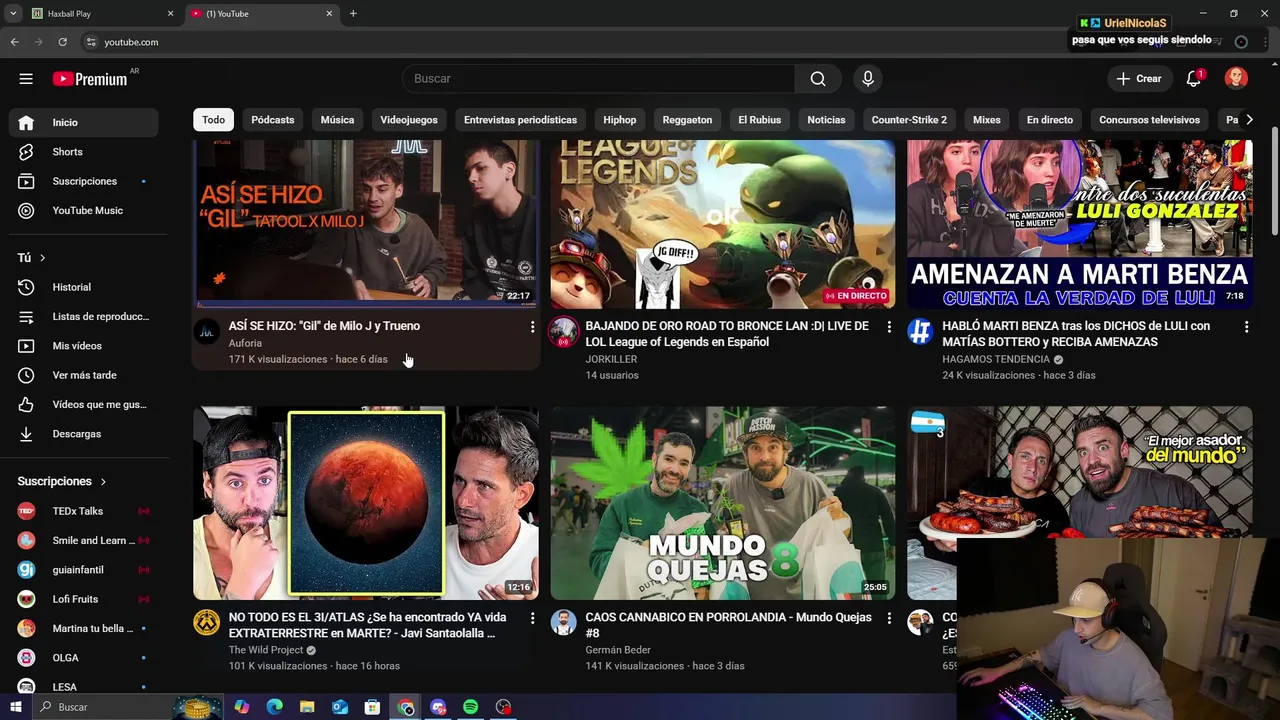The height and width of the screenshot is (720, 1280).
Task: Open File Explorer from the taskbar
Action: (307, 707)
